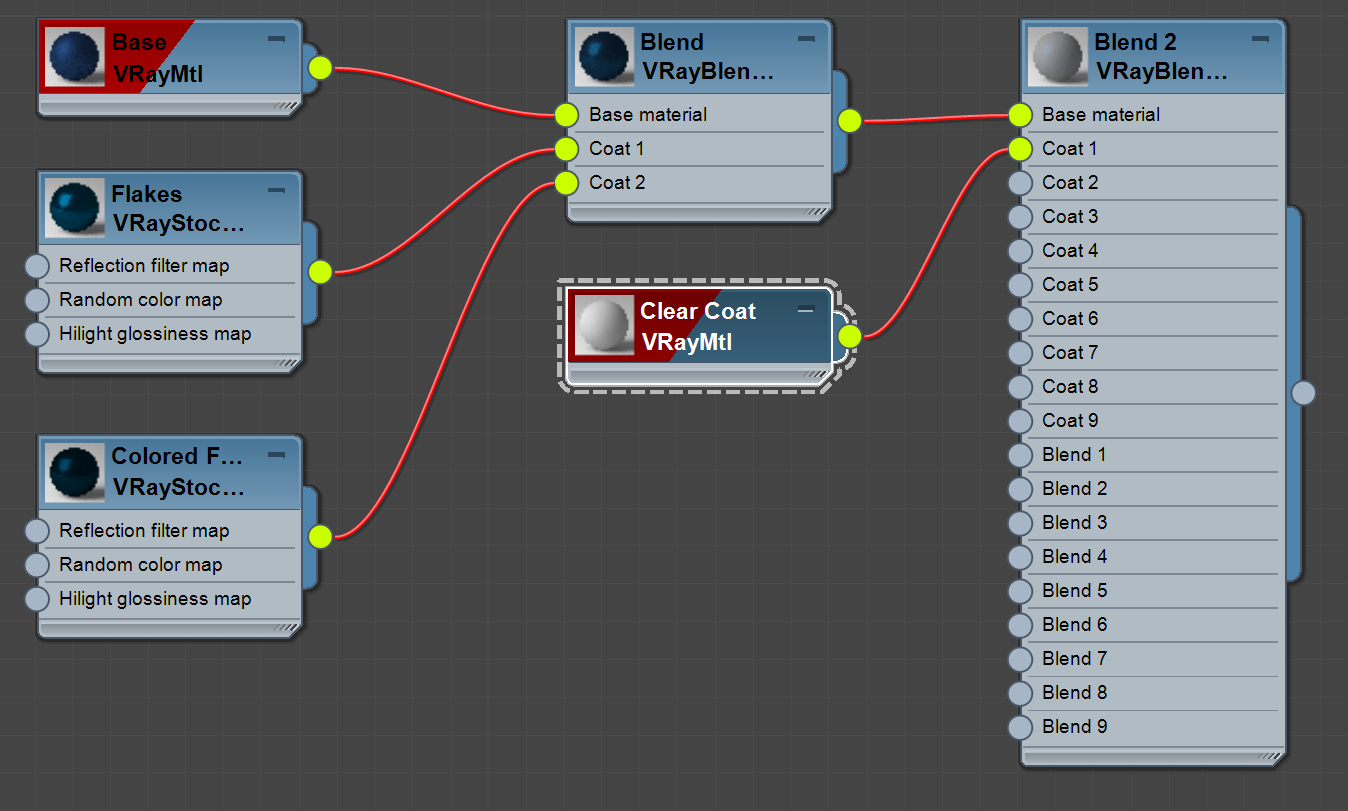Select the Blend 9 input socket on Blend 2
The width and height of the screenshot is (1348, 811).
[x=1019, y=727]
